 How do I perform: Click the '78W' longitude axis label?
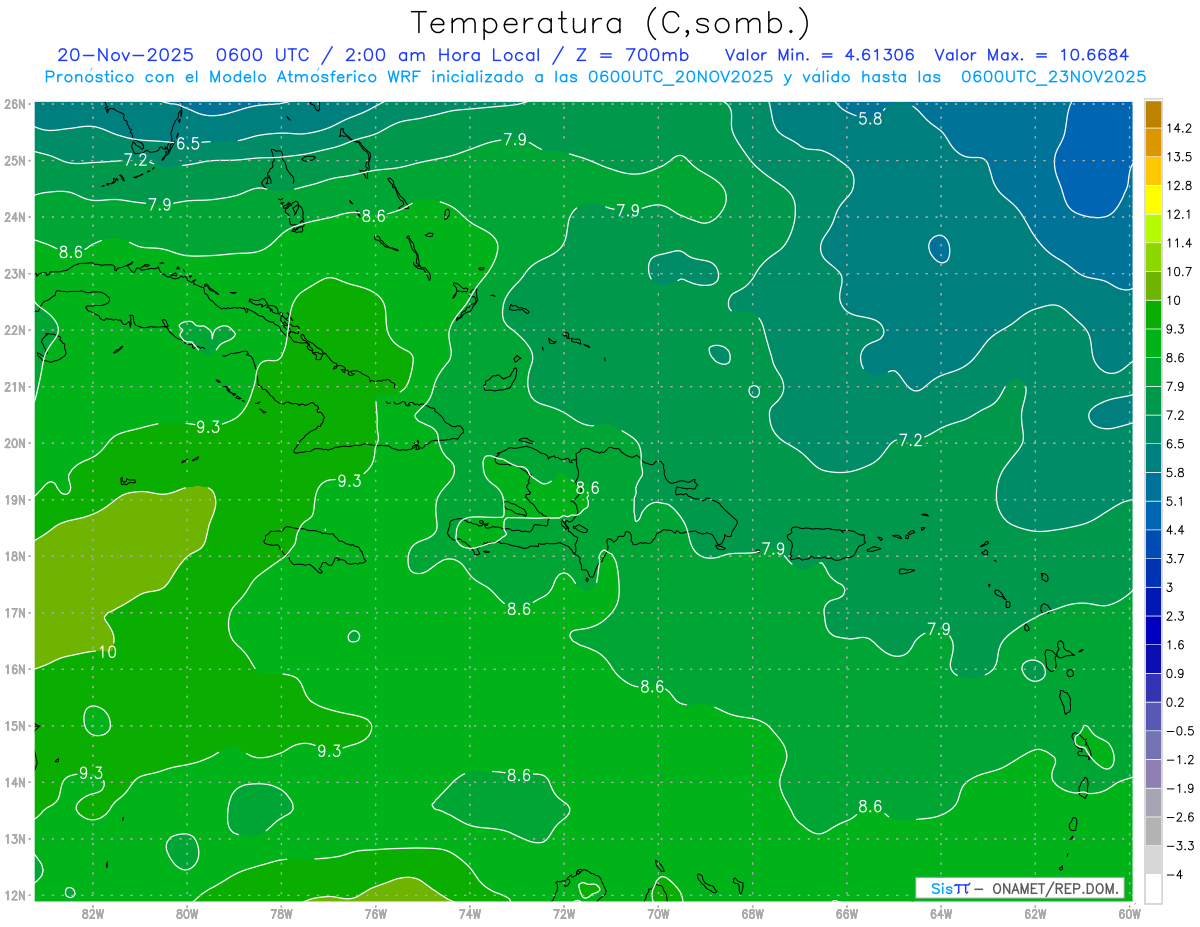[x=281, y=912]
